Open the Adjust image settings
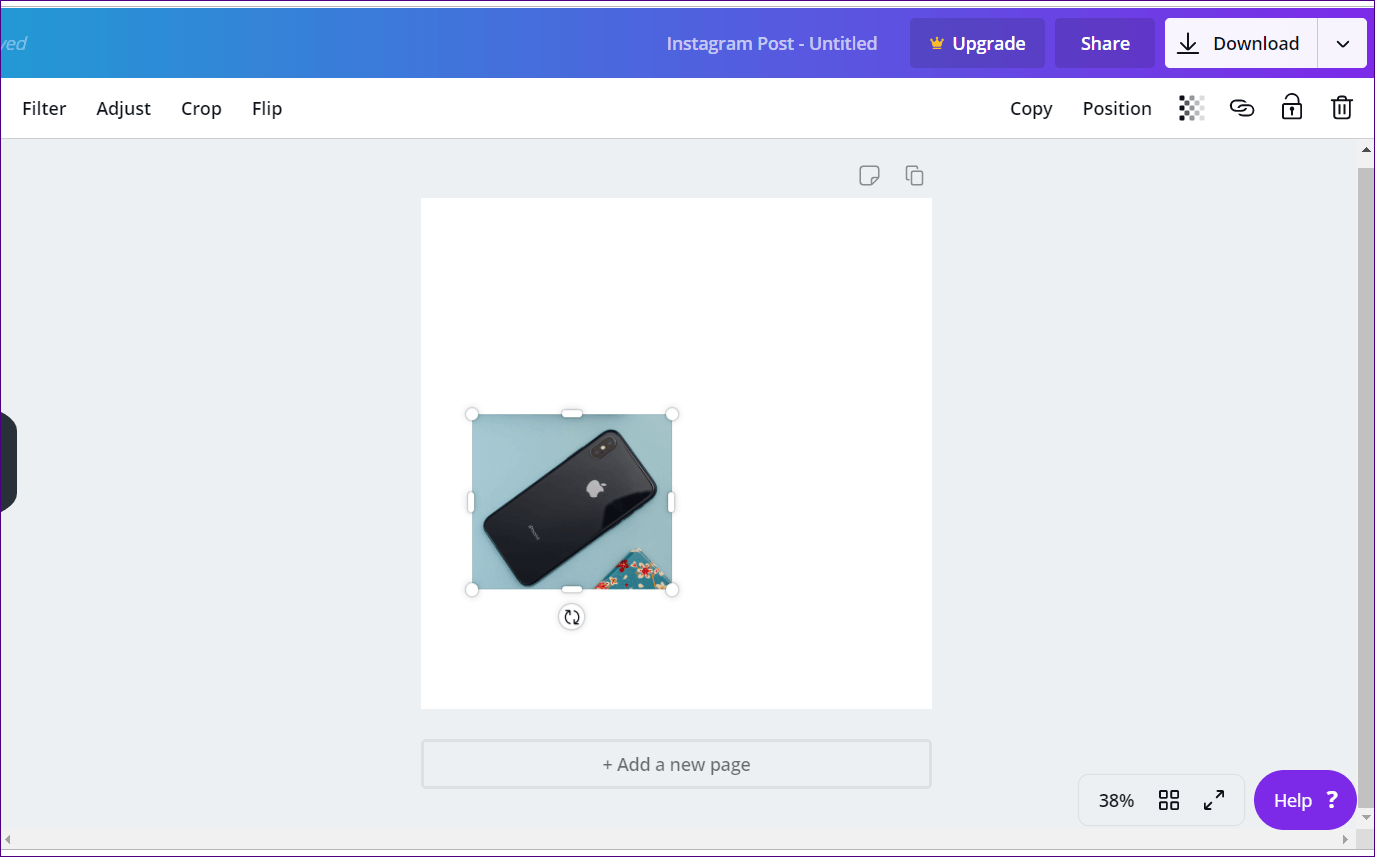This screenshot has height=857, width=1375. click(124, 108)
